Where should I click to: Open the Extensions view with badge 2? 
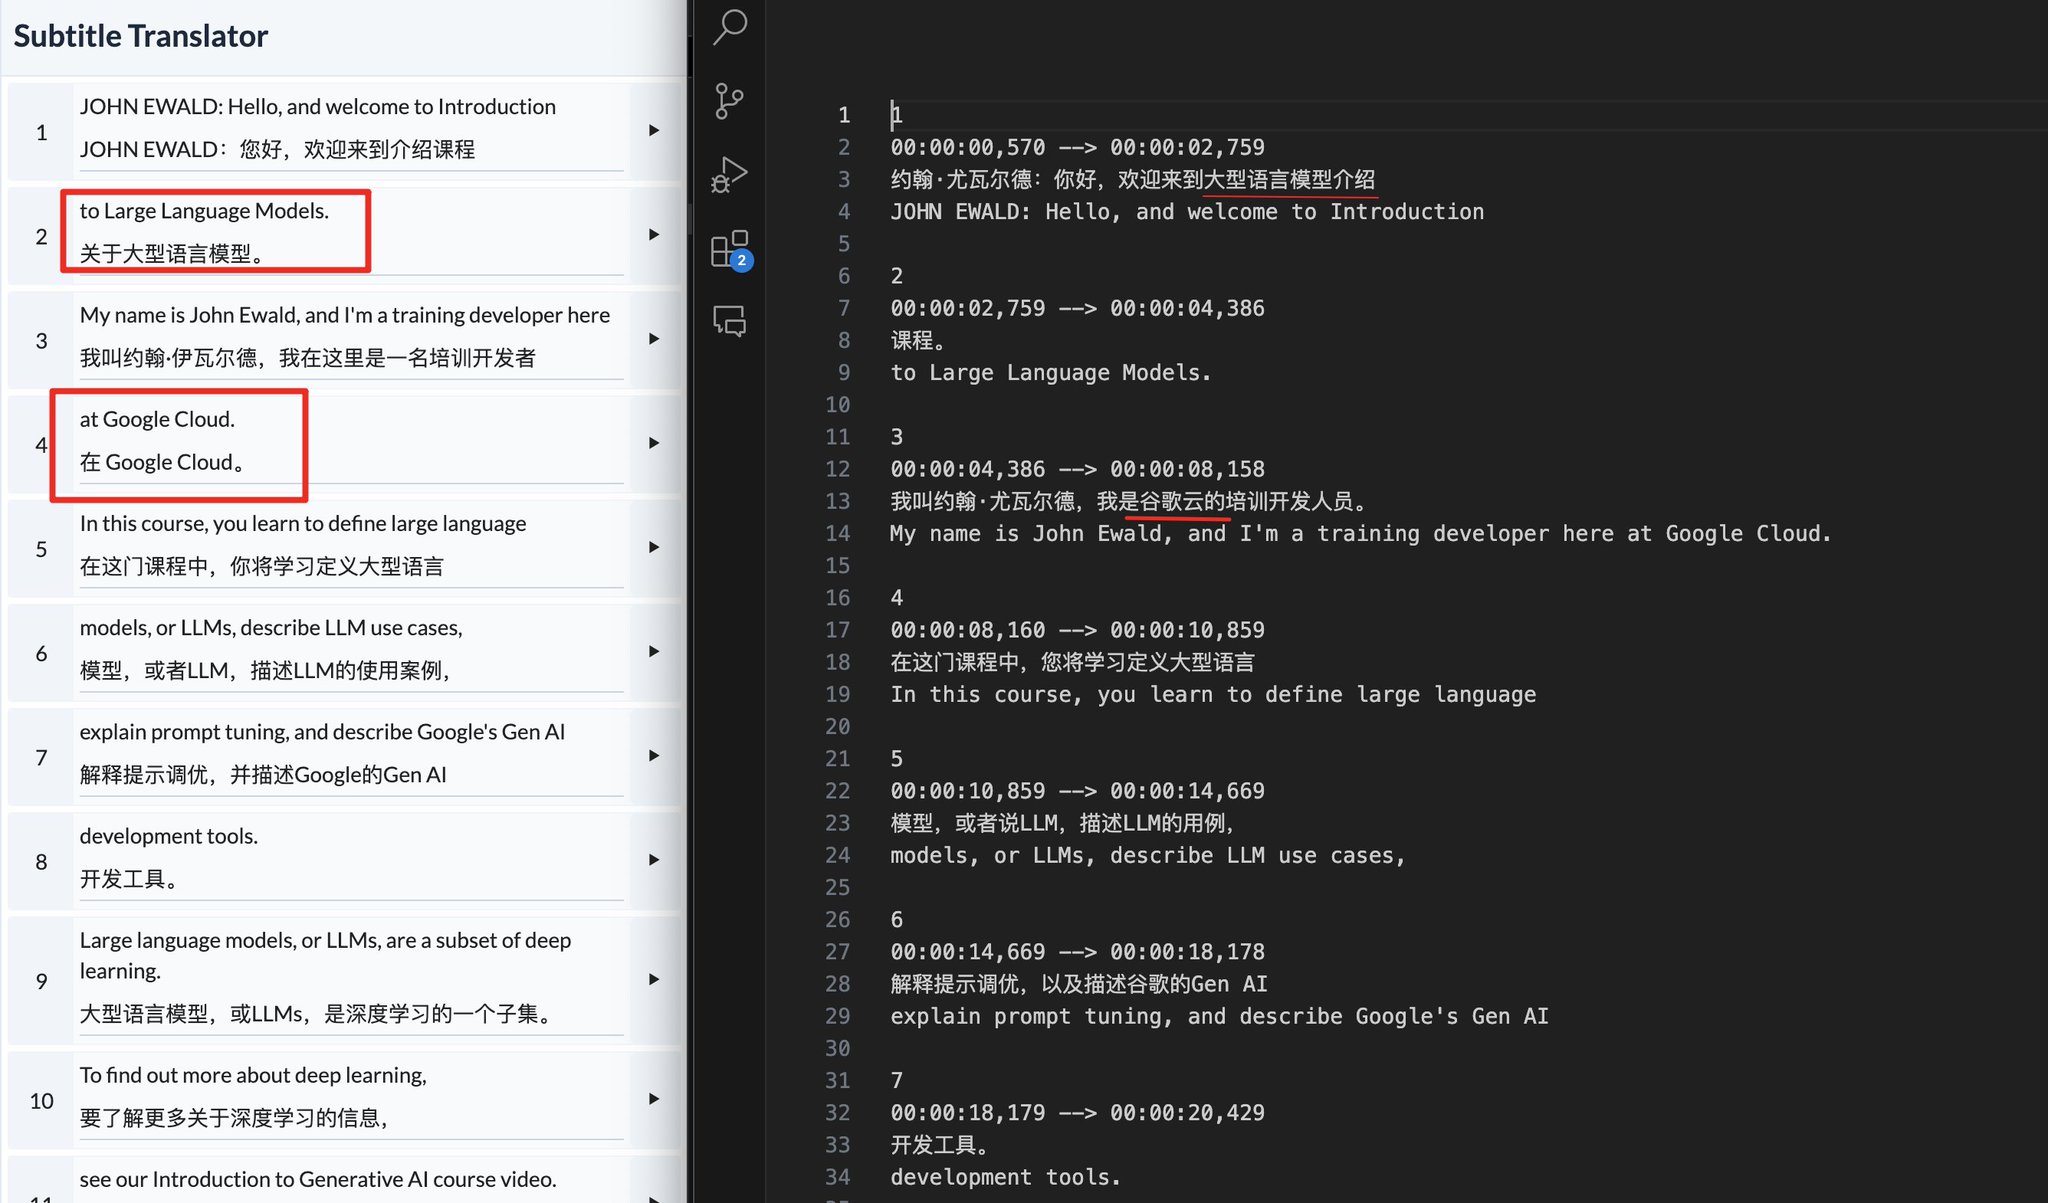click(x=730, y=249)
